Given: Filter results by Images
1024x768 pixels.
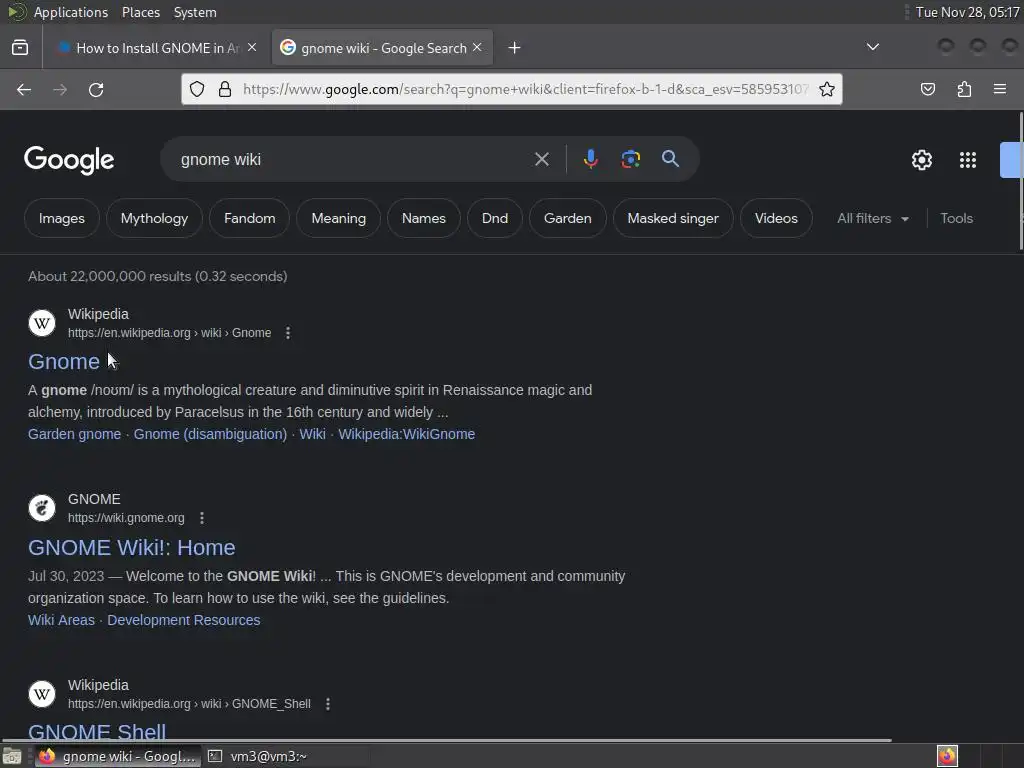Looking at the screenshot, I should coord(61,219).
